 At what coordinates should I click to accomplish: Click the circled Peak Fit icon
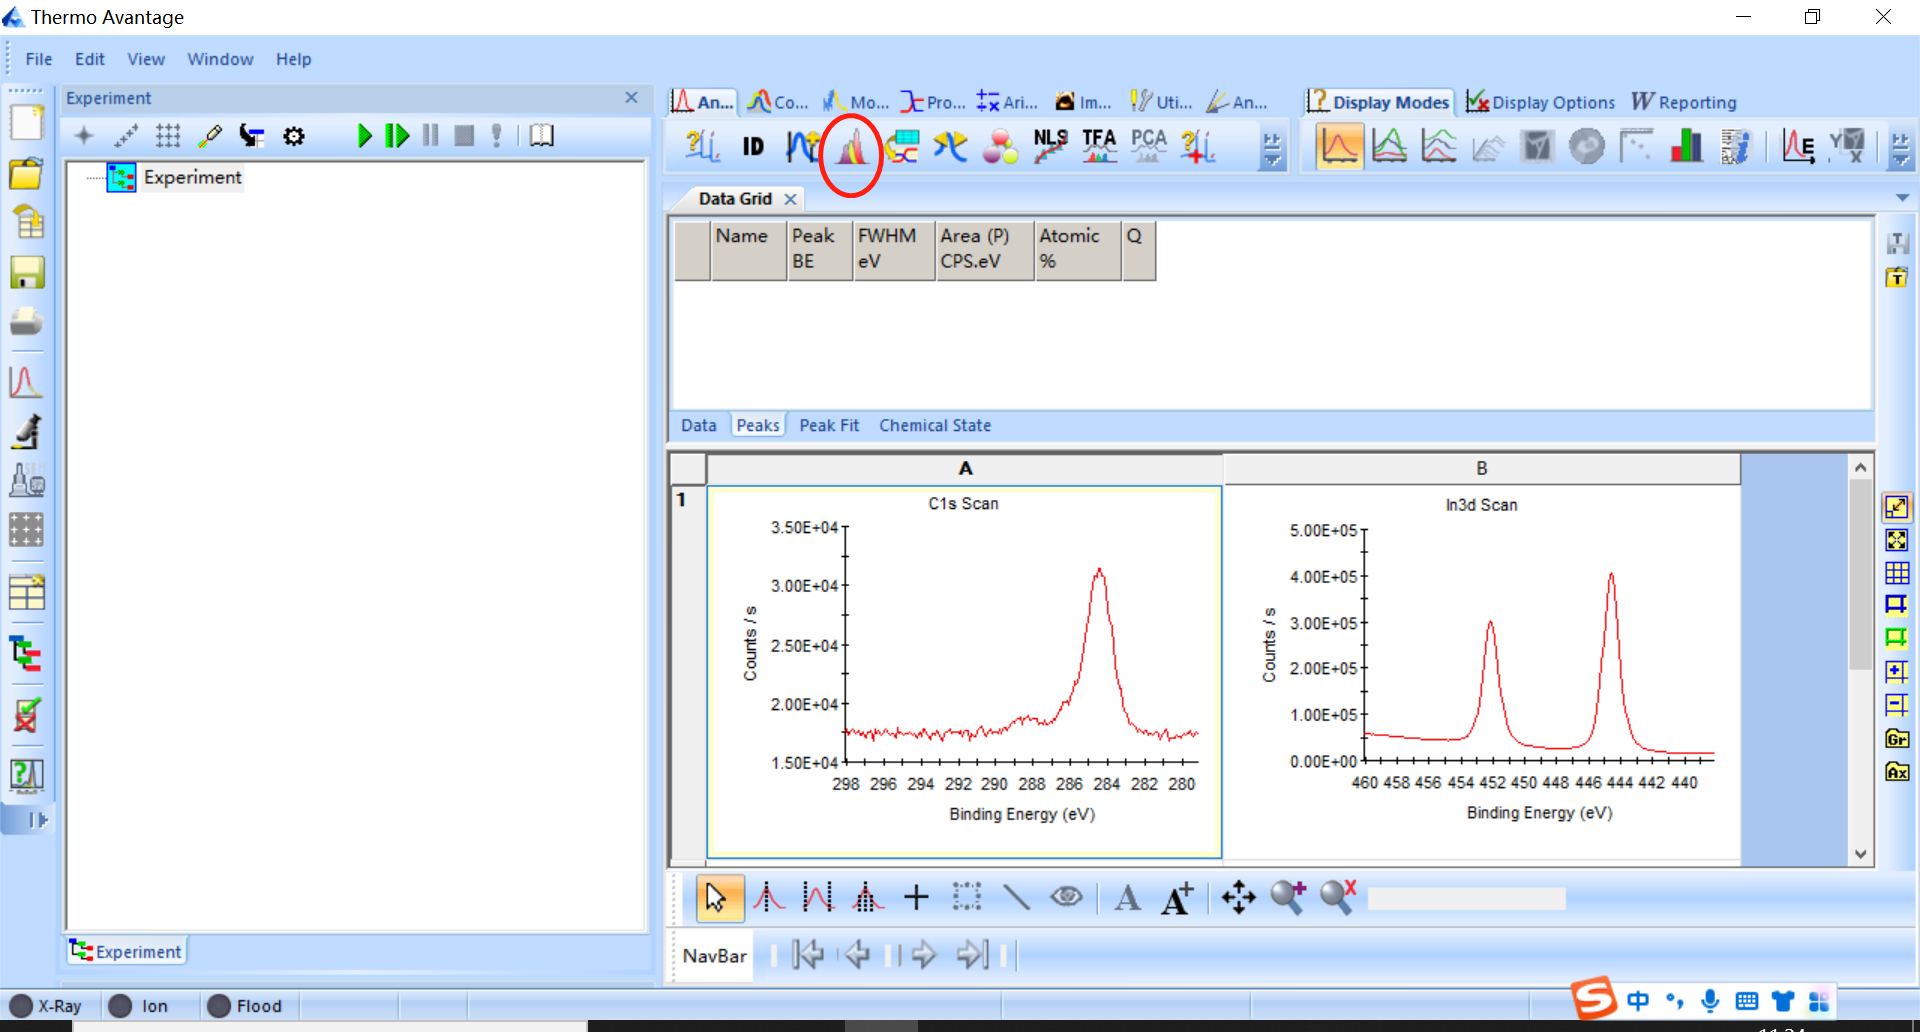tap(851, 148)
